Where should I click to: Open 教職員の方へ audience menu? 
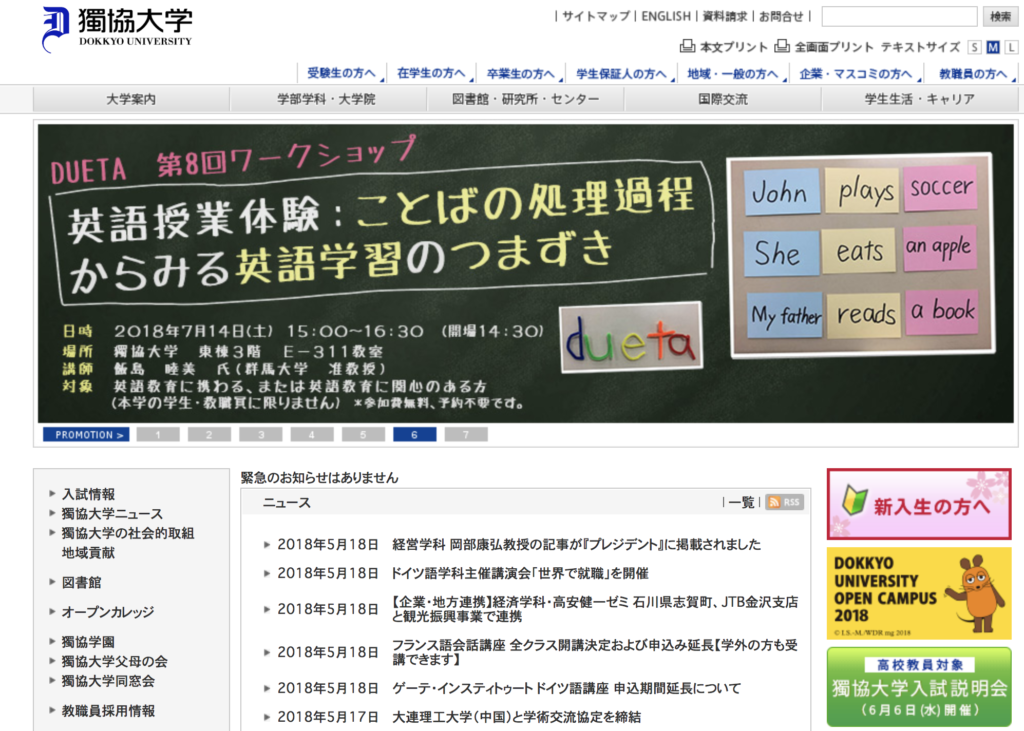tap(972, 73)
